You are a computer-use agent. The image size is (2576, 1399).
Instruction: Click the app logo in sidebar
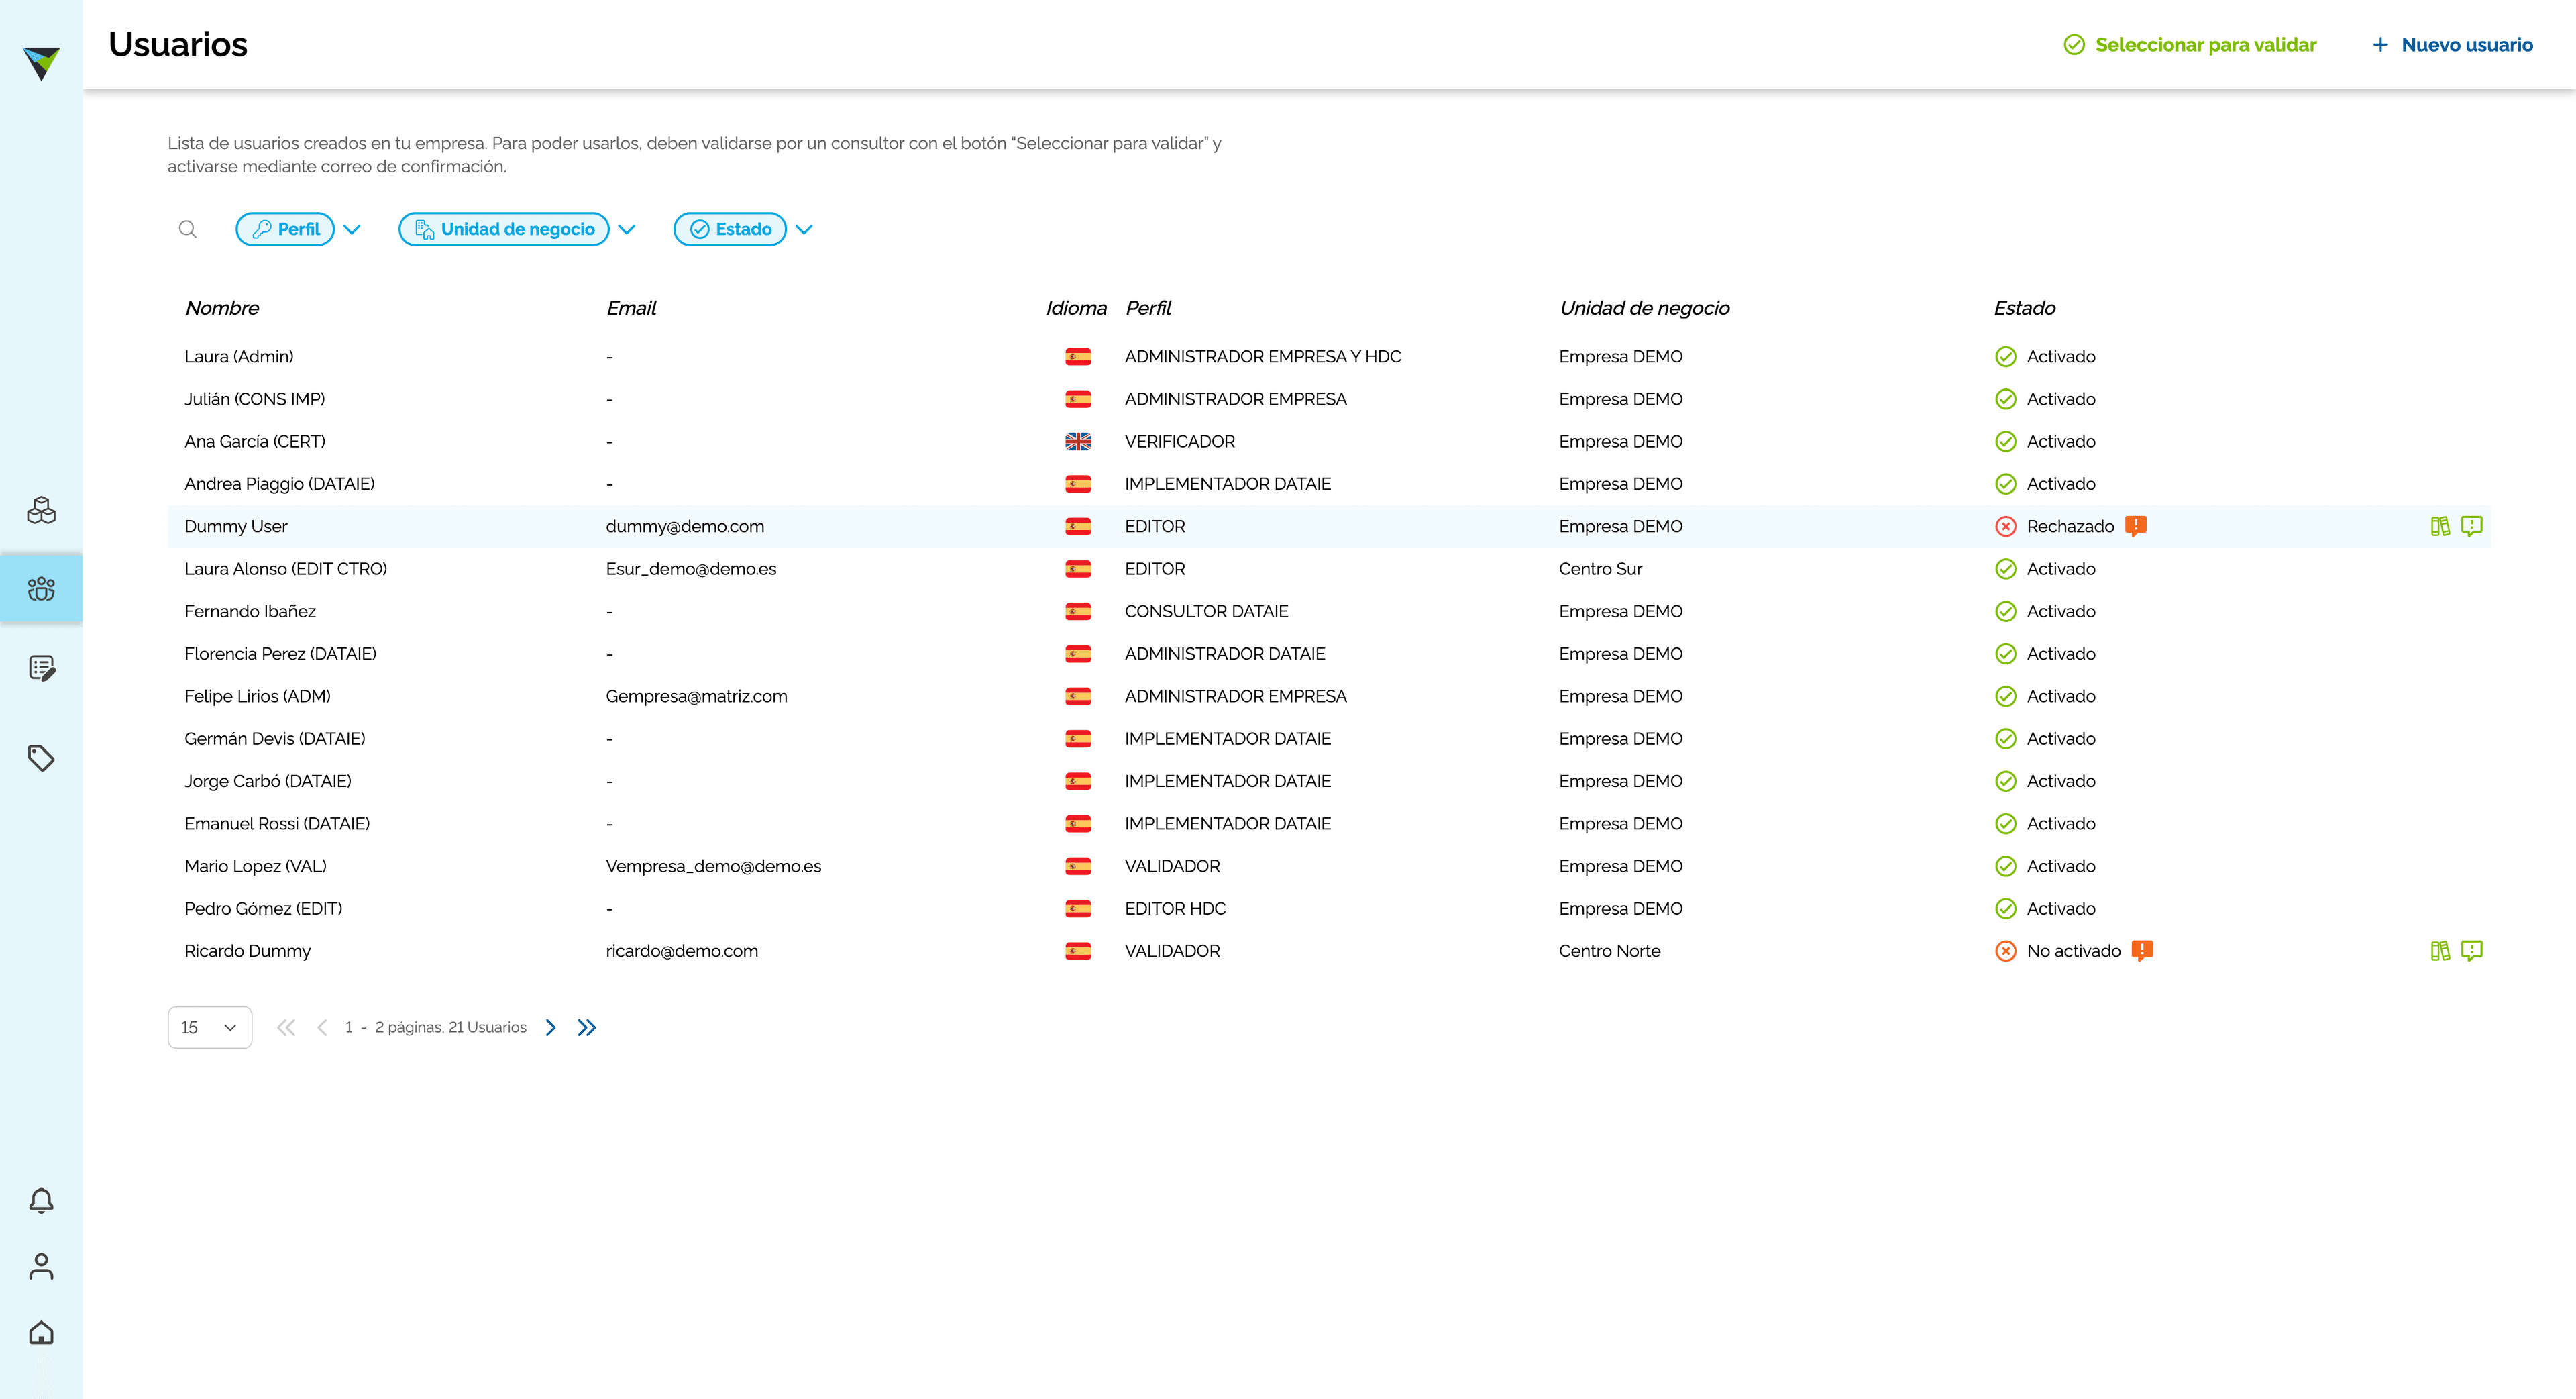point(41,63)
